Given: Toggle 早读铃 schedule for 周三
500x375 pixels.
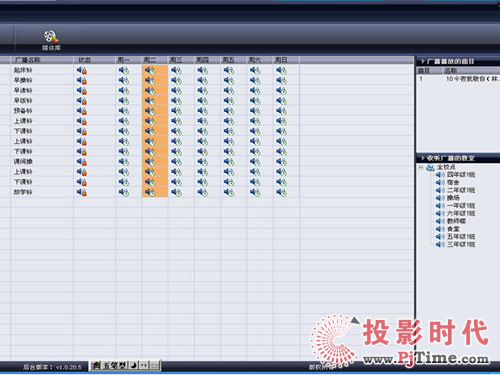Looking at the screenshot, I should coord(176,91).
